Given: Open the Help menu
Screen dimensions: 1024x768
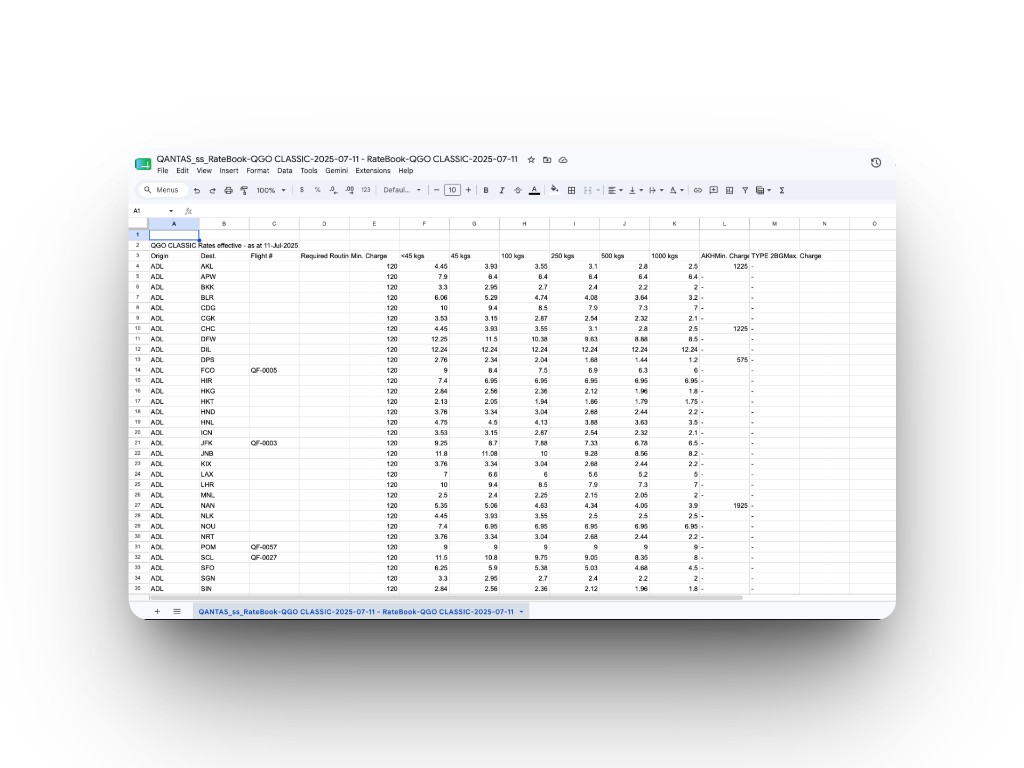Looking at the screenshot, I should pos(406,170).
